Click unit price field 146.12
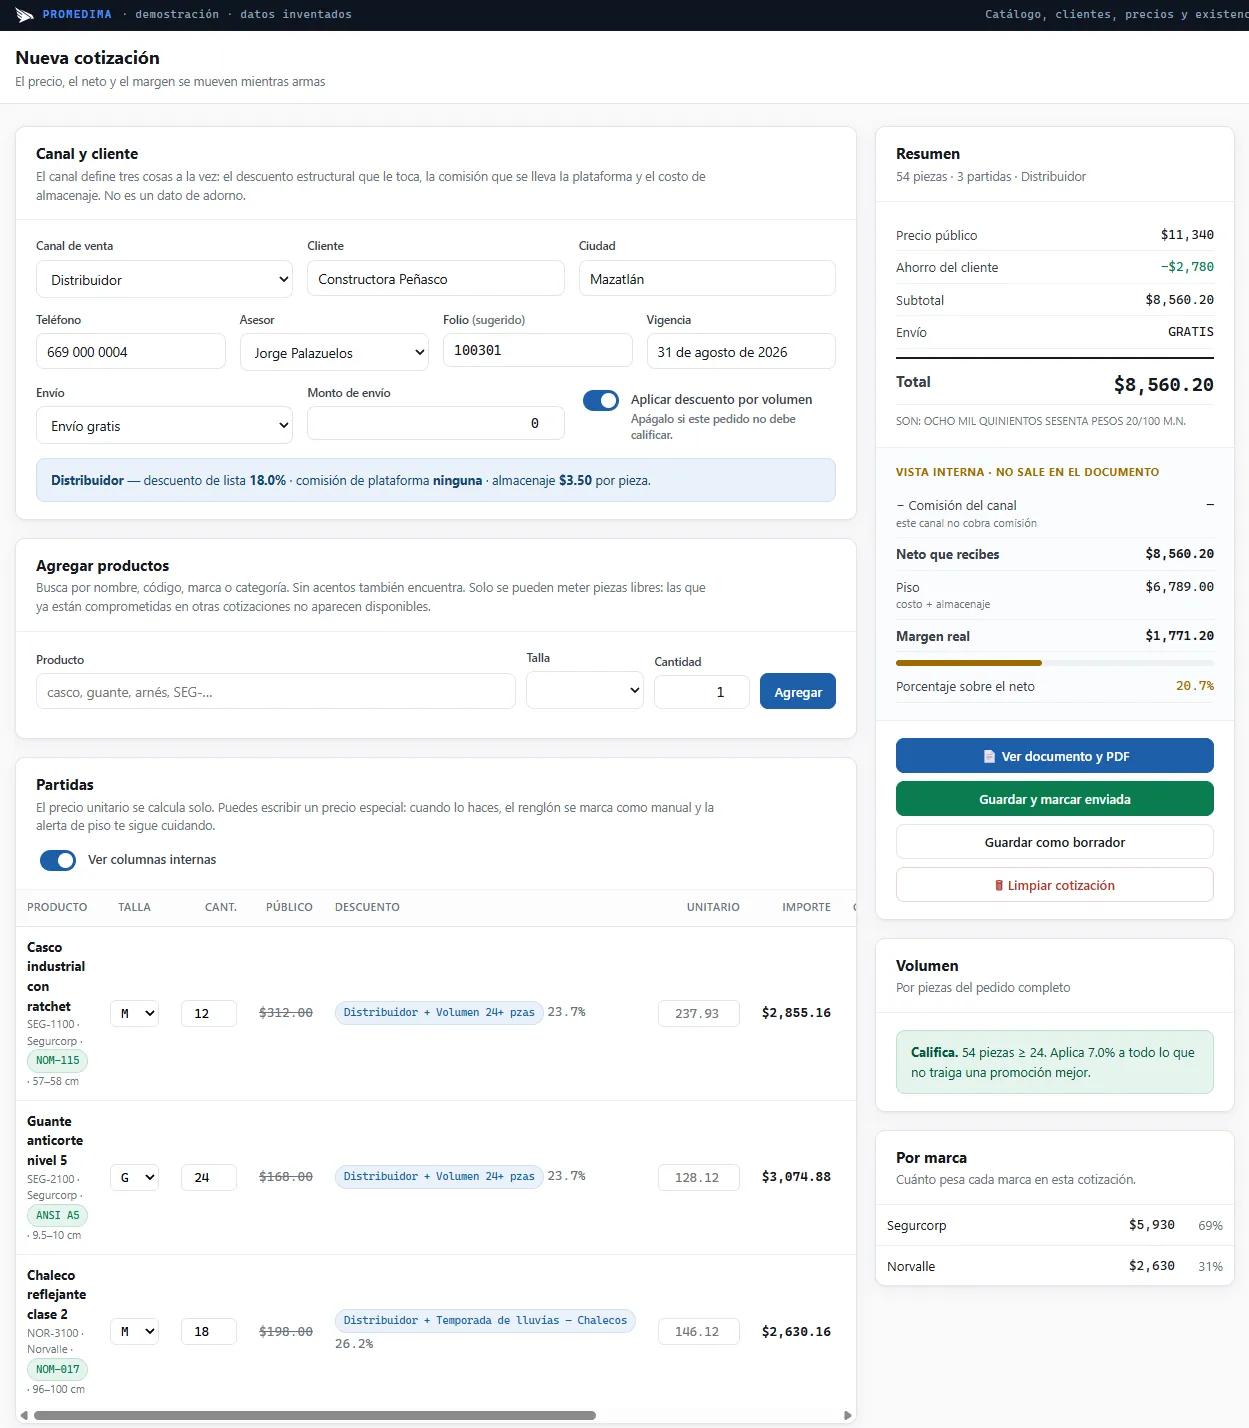 pyautogui.click(x=699, y=1331)
